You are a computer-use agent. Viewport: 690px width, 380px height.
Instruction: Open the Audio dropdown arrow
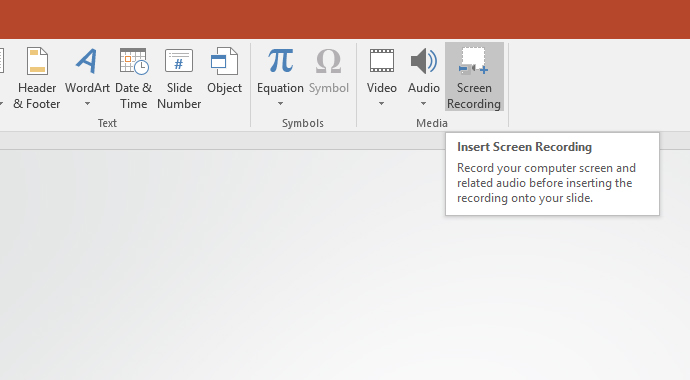pos(423,104)
